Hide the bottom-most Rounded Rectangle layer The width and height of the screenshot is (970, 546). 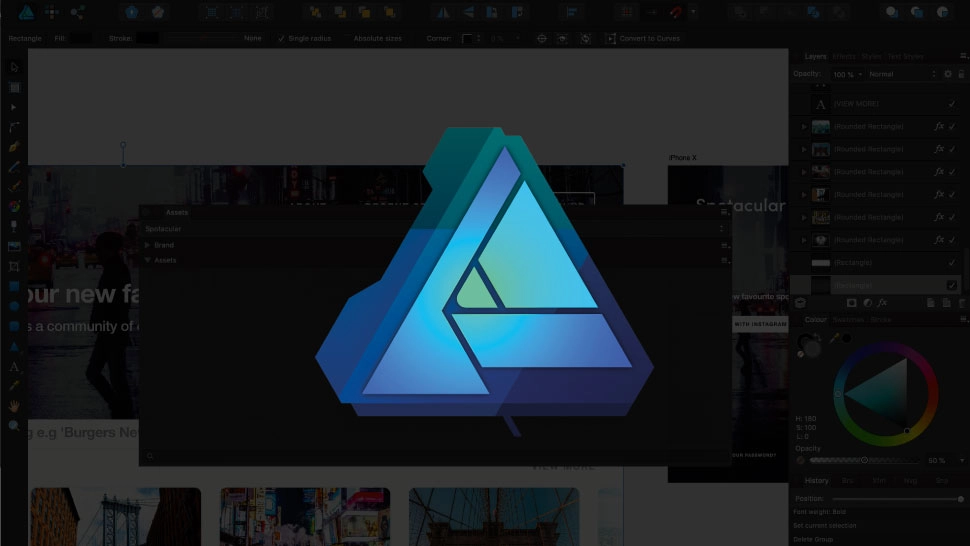952,240
